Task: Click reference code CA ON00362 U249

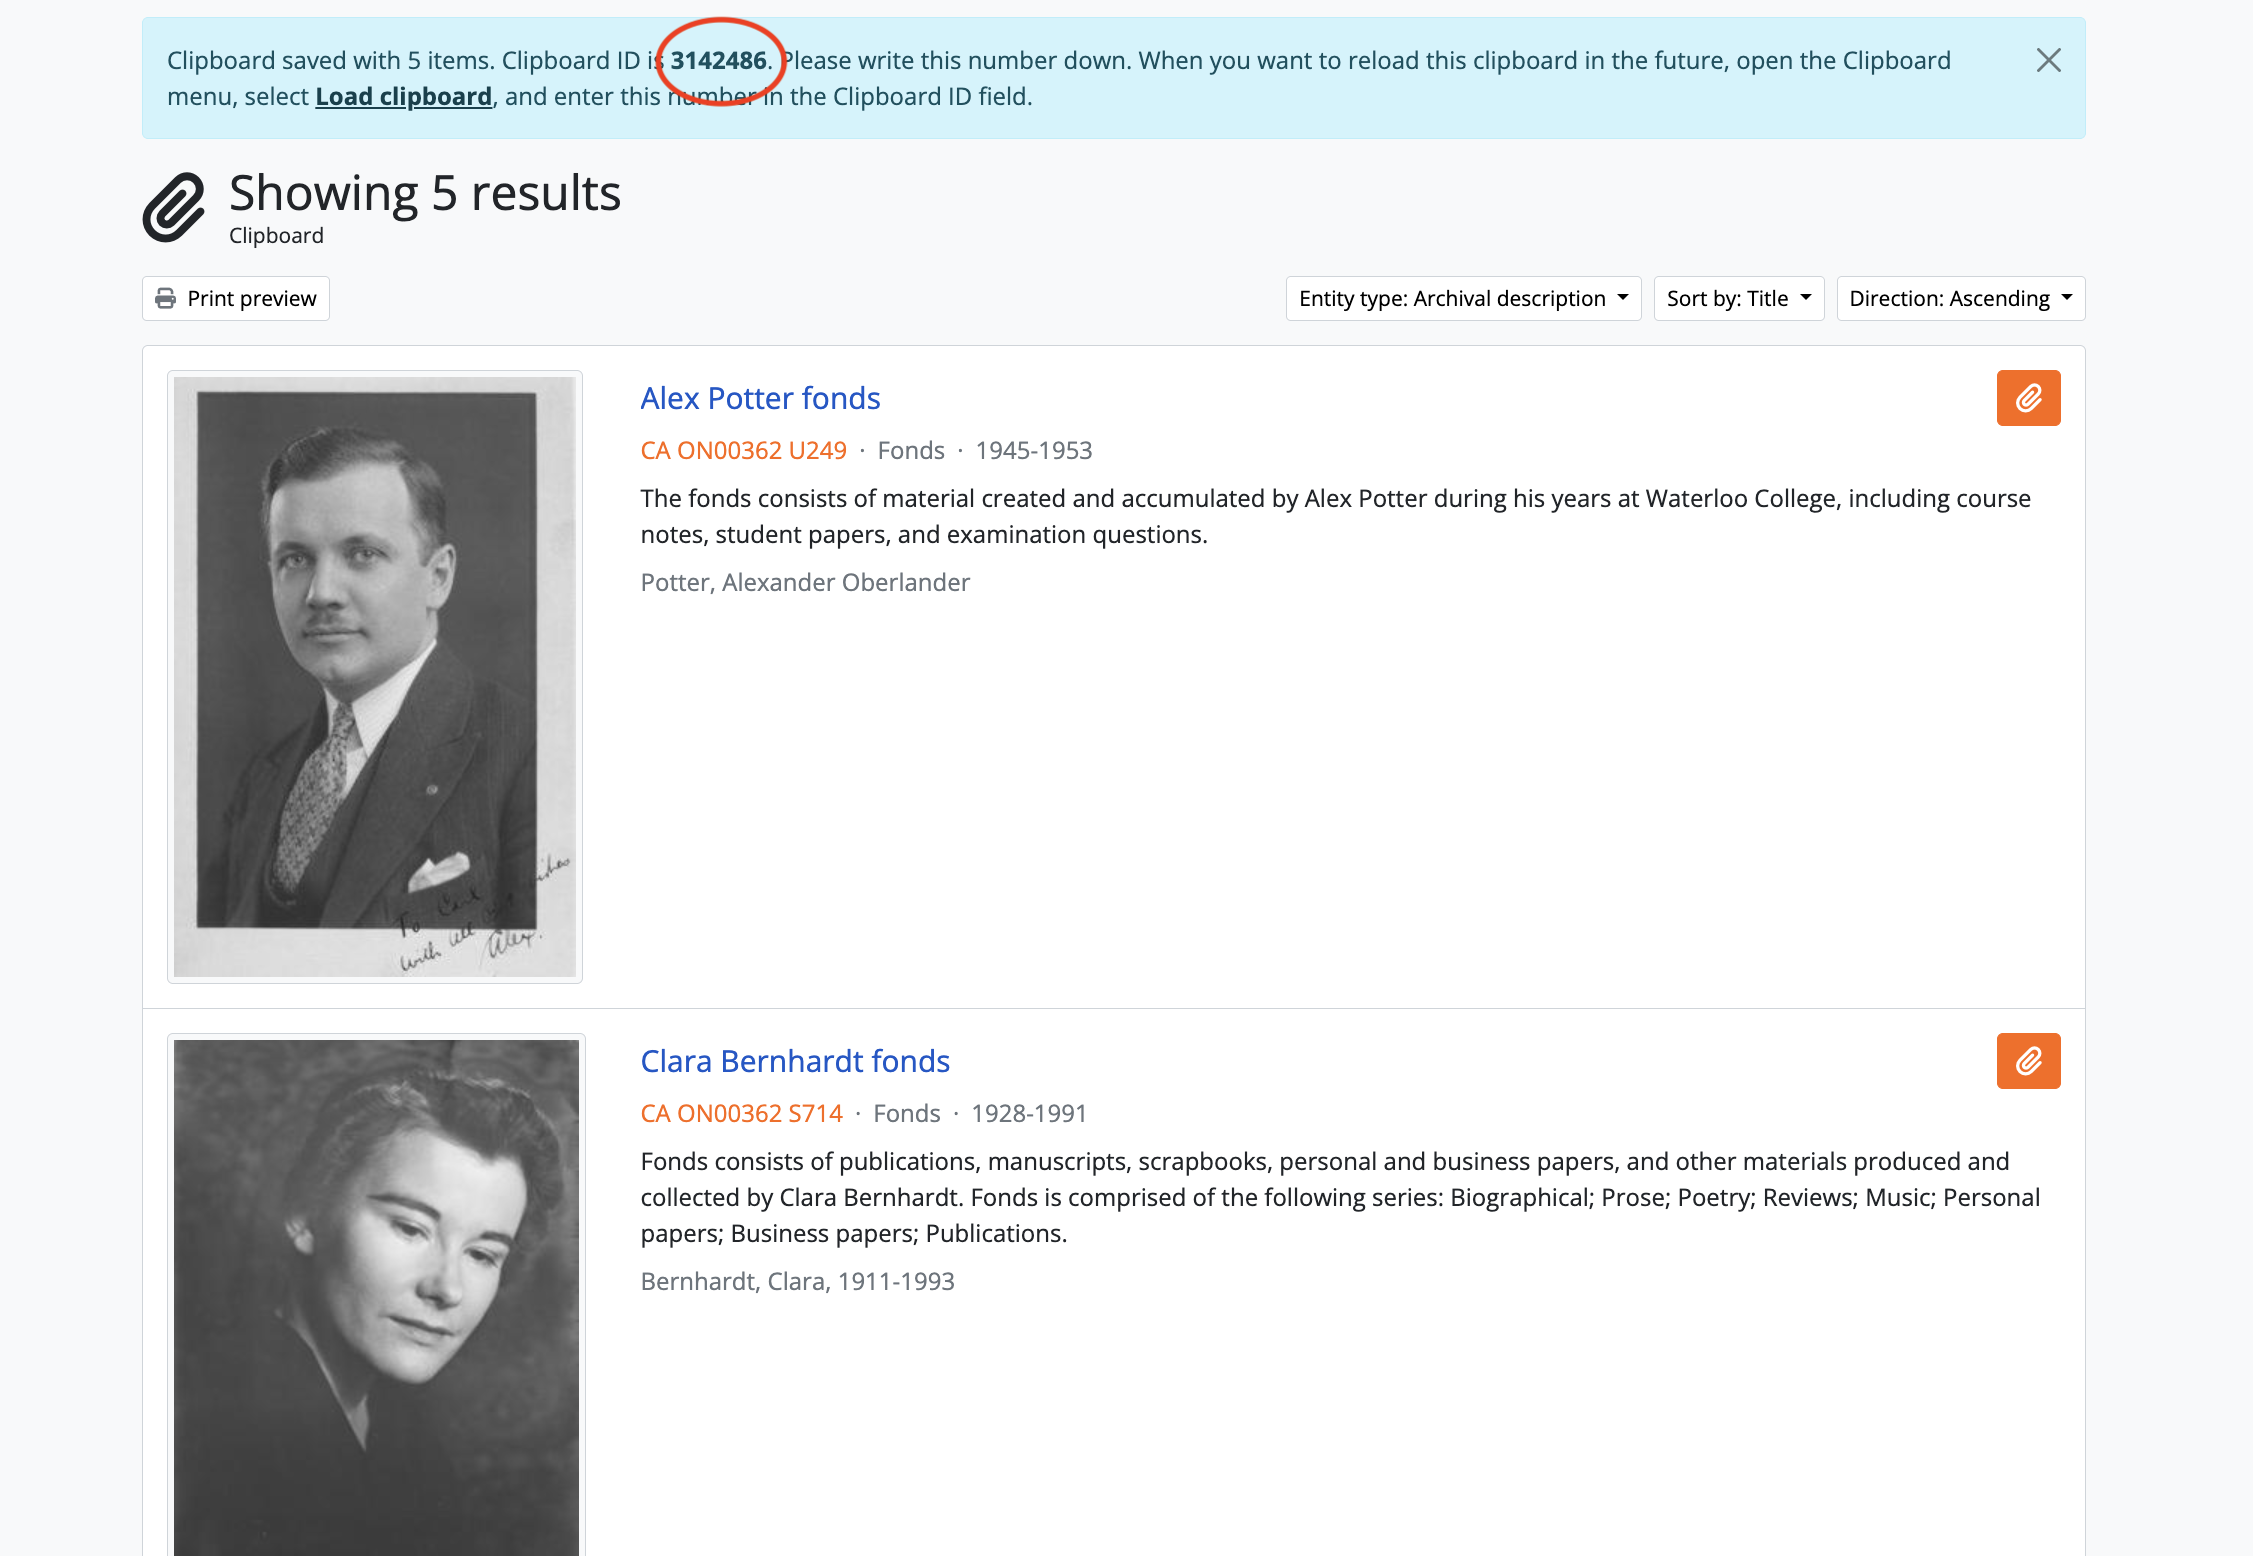Action: (x=743, y=451)
